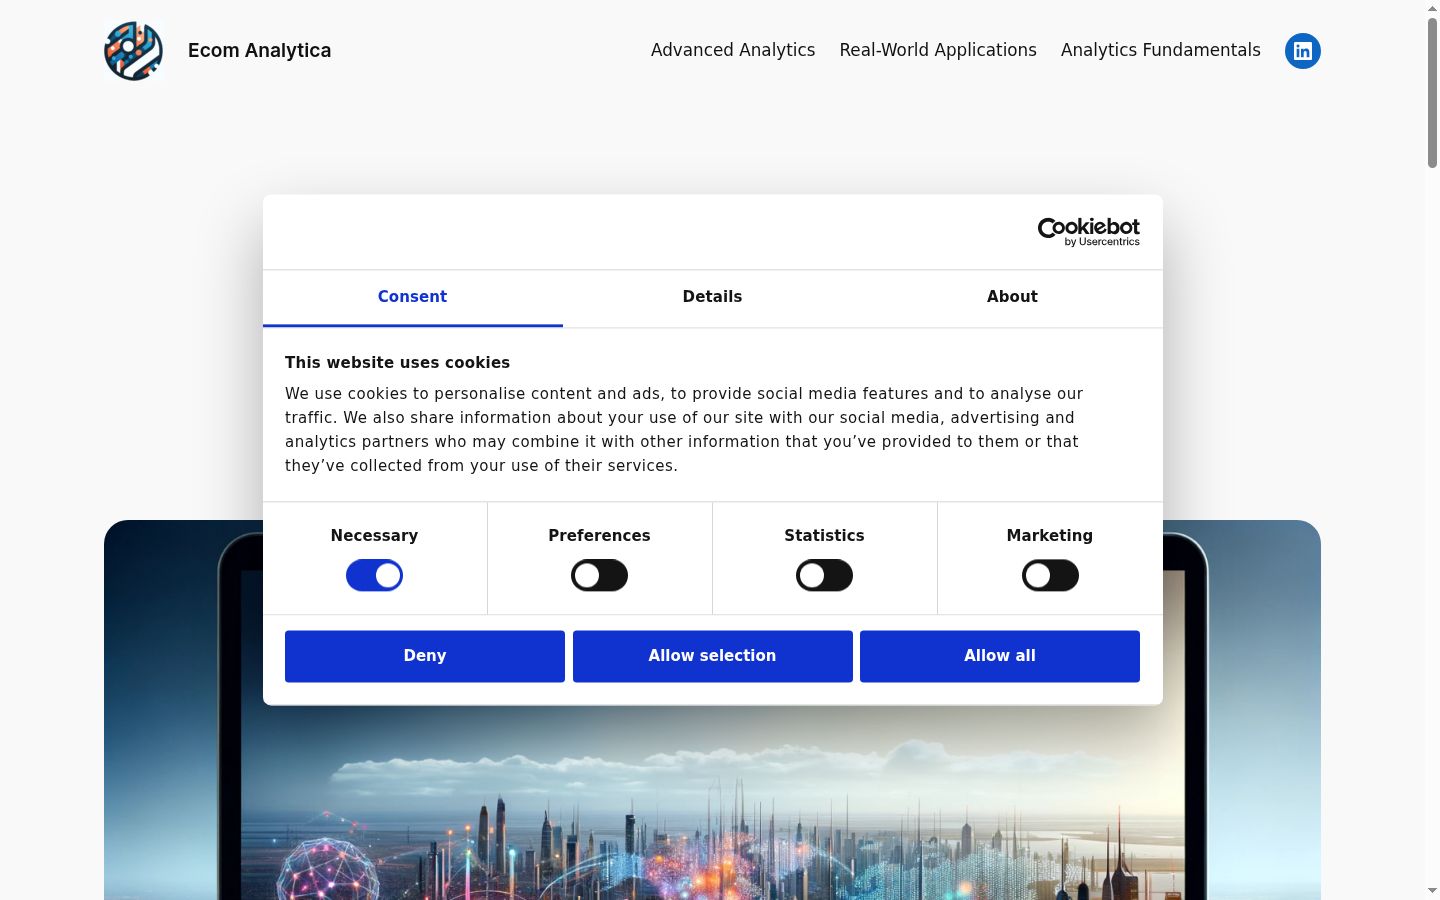Click the Deny button
1440x900 pixels.
click(425, 656)
